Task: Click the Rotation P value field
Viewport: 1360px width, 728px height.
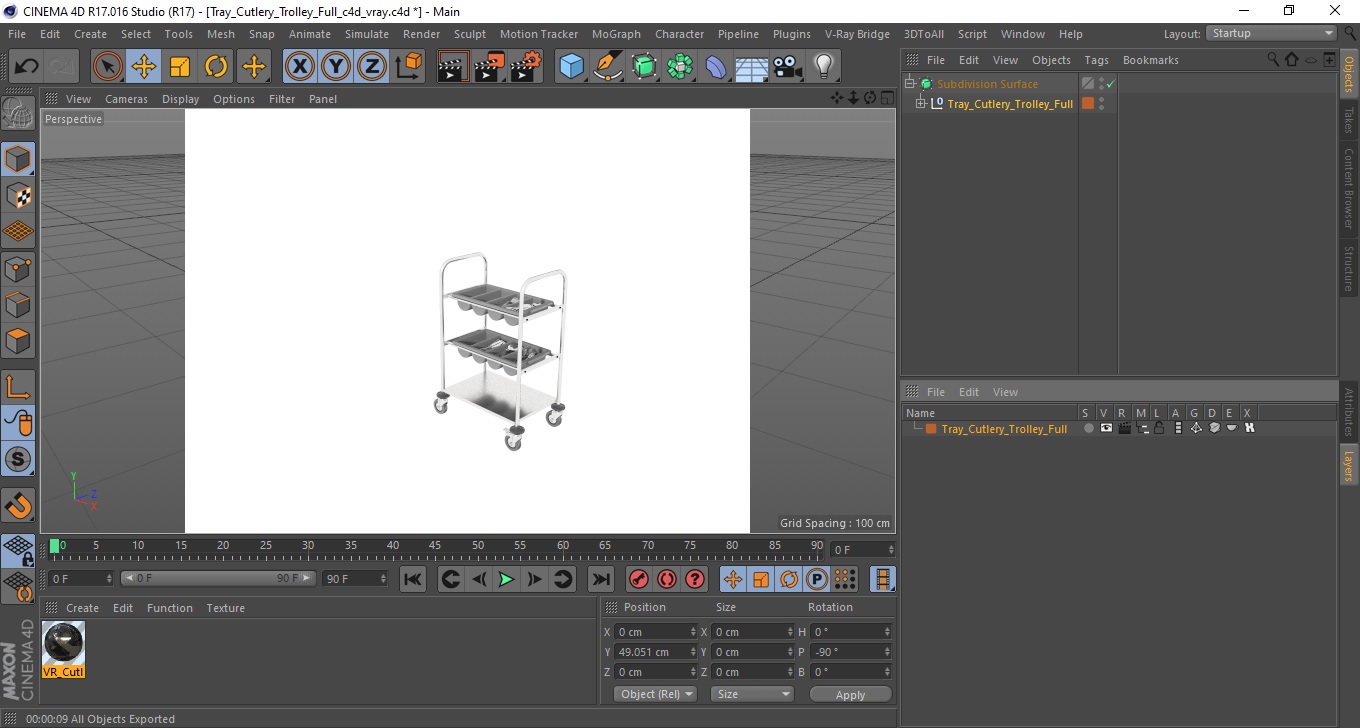Action: point(850,652)
